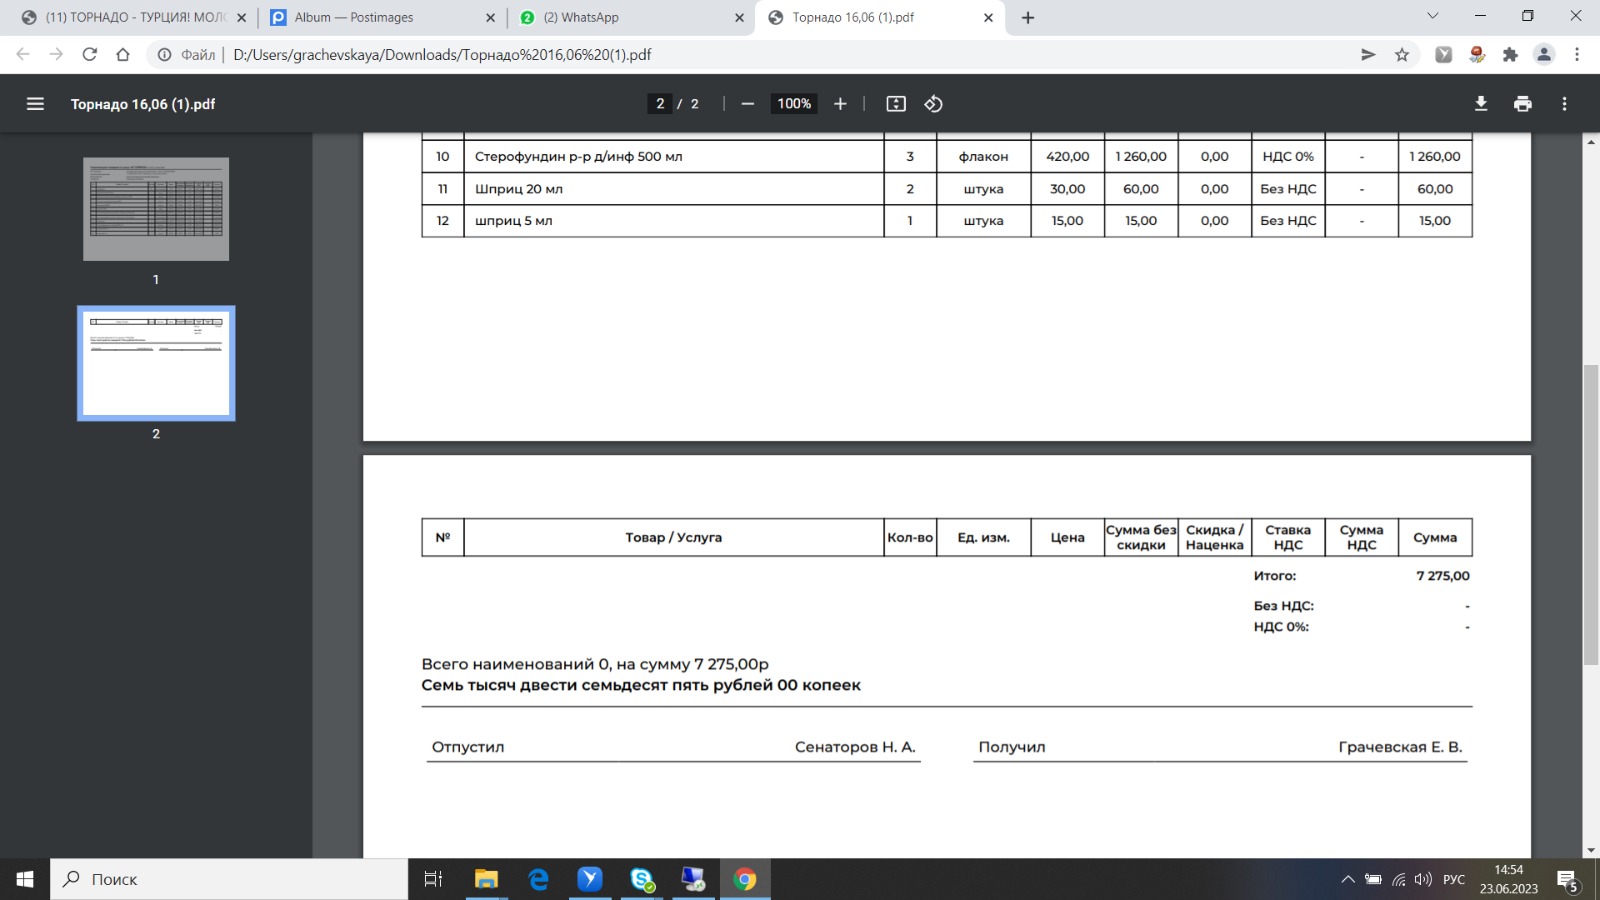View file site information icon

[x=165, y=55]
